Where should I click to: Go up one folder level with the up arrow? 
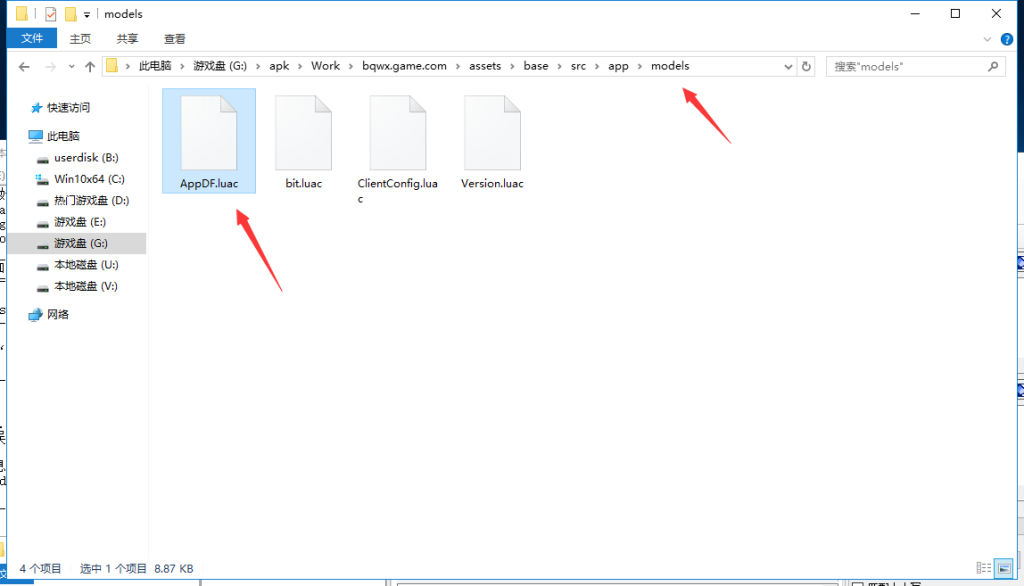pos(90,67)
